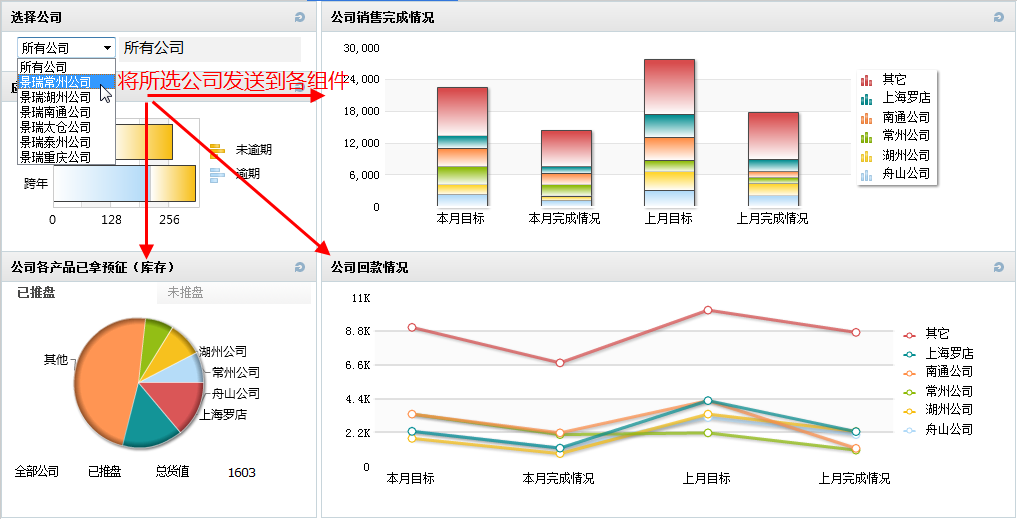
Task: Switch to the 未推盘 tab
Action: (x=185, y=292)
